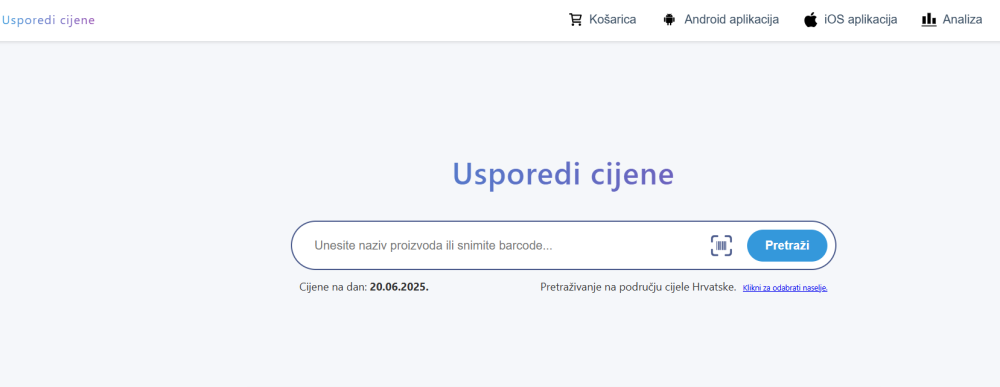The height and width of the screenshot is (387, 1000).
Task: Go to the Analiza page
Action: tap(952, 20)
